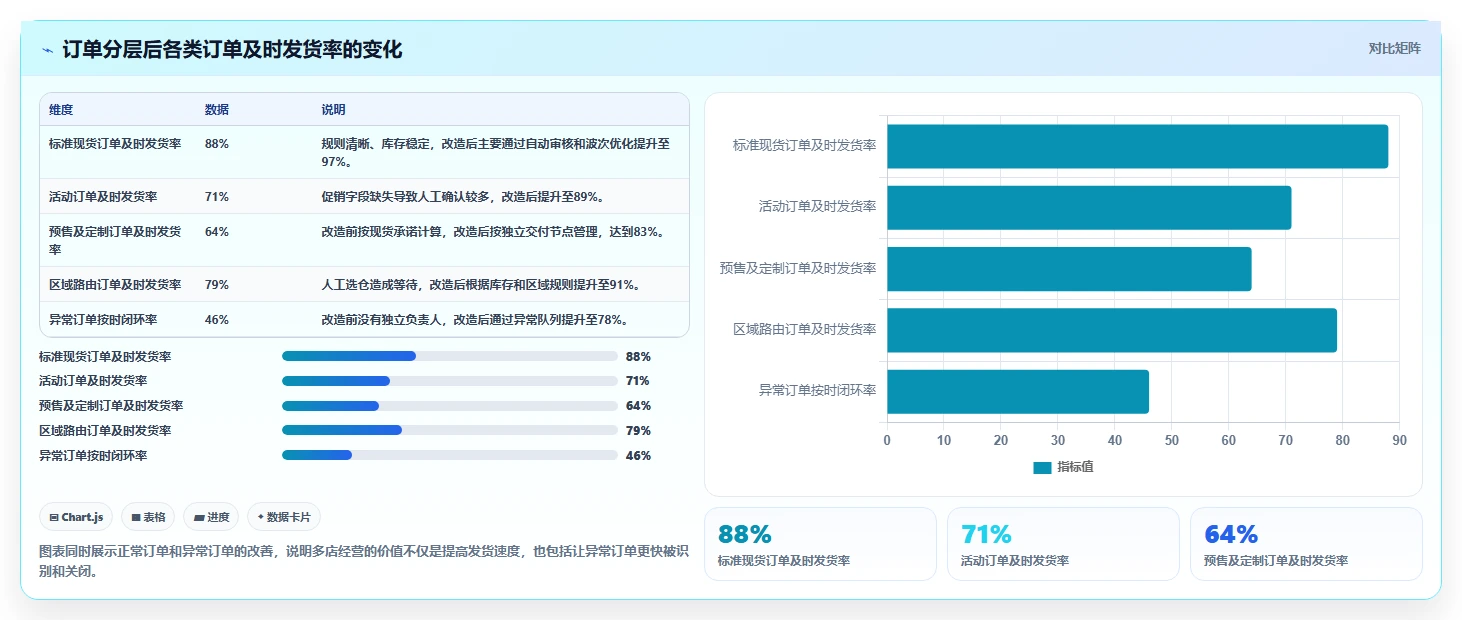1462x620 pixels.
Task: Click the chart bar for 区域路由订单及时发货率
Action: tap(1112, 330)
